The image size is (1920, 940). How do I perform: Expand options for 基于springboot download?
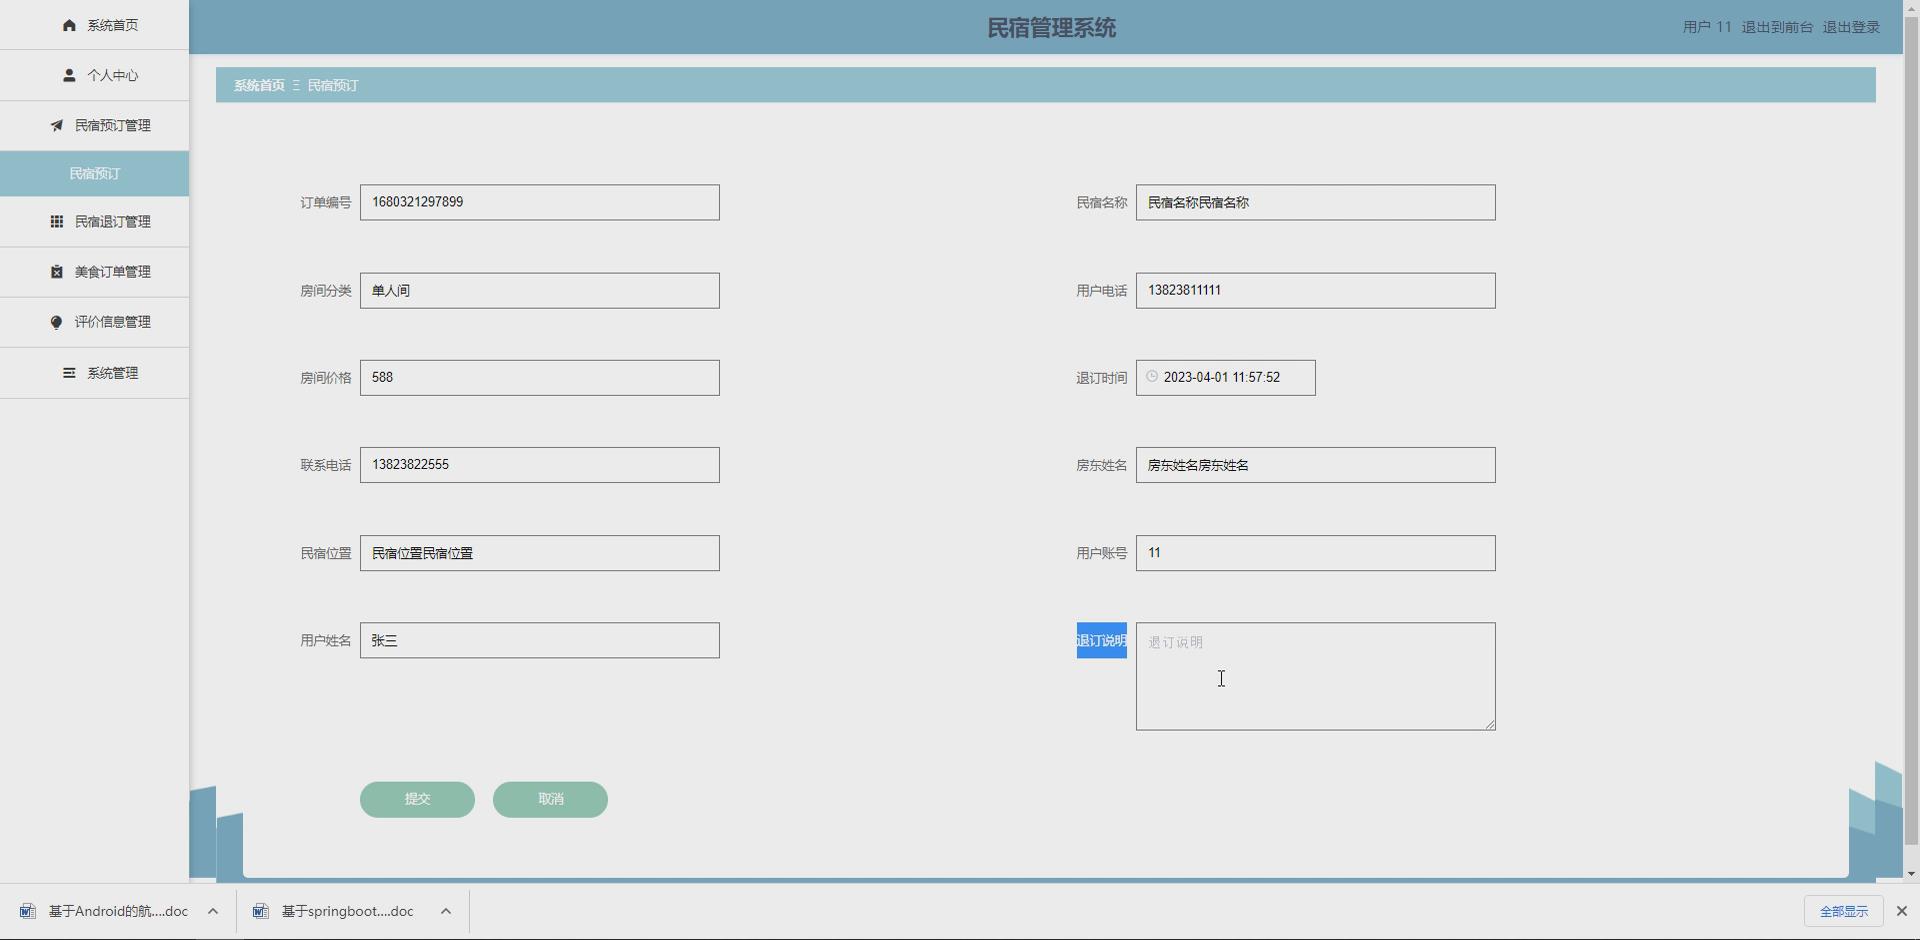(x=446, y=911)
